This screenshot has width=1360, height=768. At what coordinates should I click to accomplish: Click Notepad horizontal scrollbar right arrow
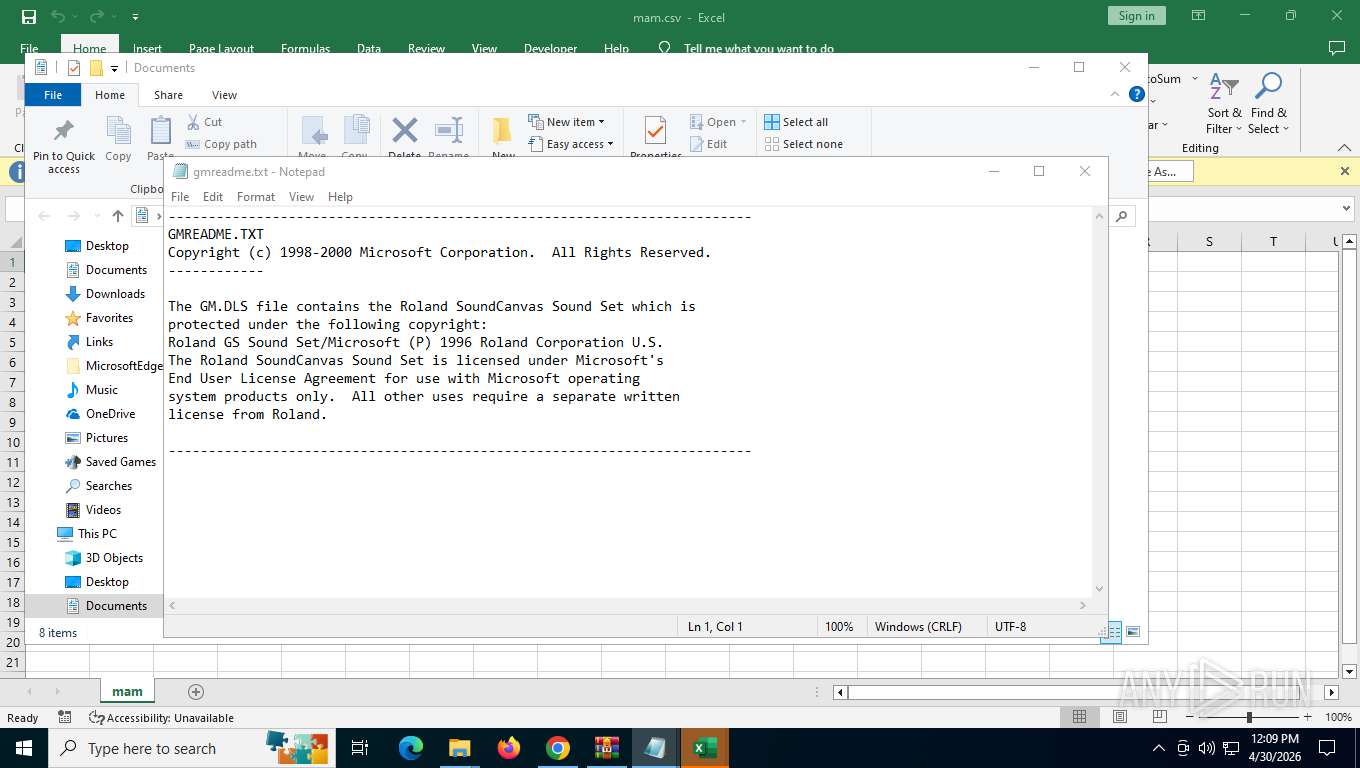pyautogui.click(x=1083, y=605)
